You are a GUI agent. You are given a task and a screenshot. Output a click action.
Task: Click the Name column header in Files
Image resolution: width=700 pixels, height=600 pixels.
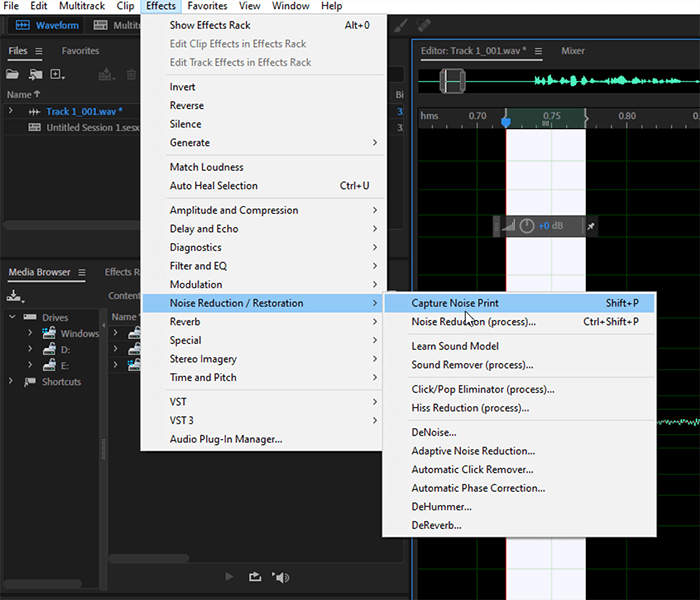pos(20,94)
